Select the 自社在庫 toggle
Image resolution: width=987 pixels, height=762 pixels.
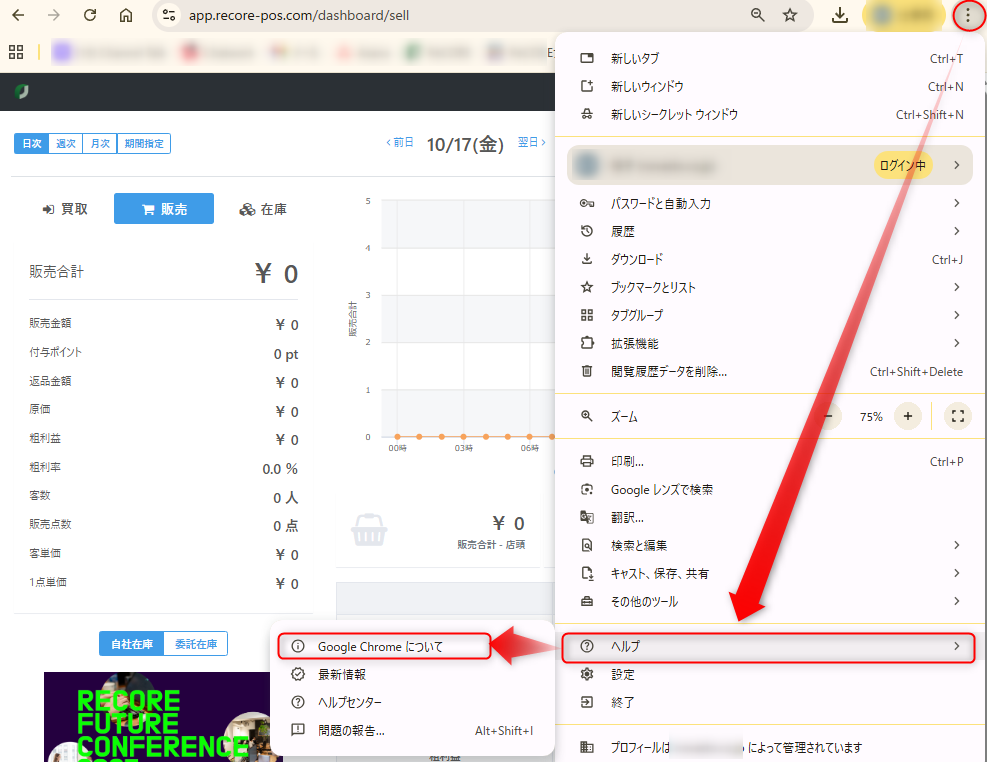click(x=132, y=644)
